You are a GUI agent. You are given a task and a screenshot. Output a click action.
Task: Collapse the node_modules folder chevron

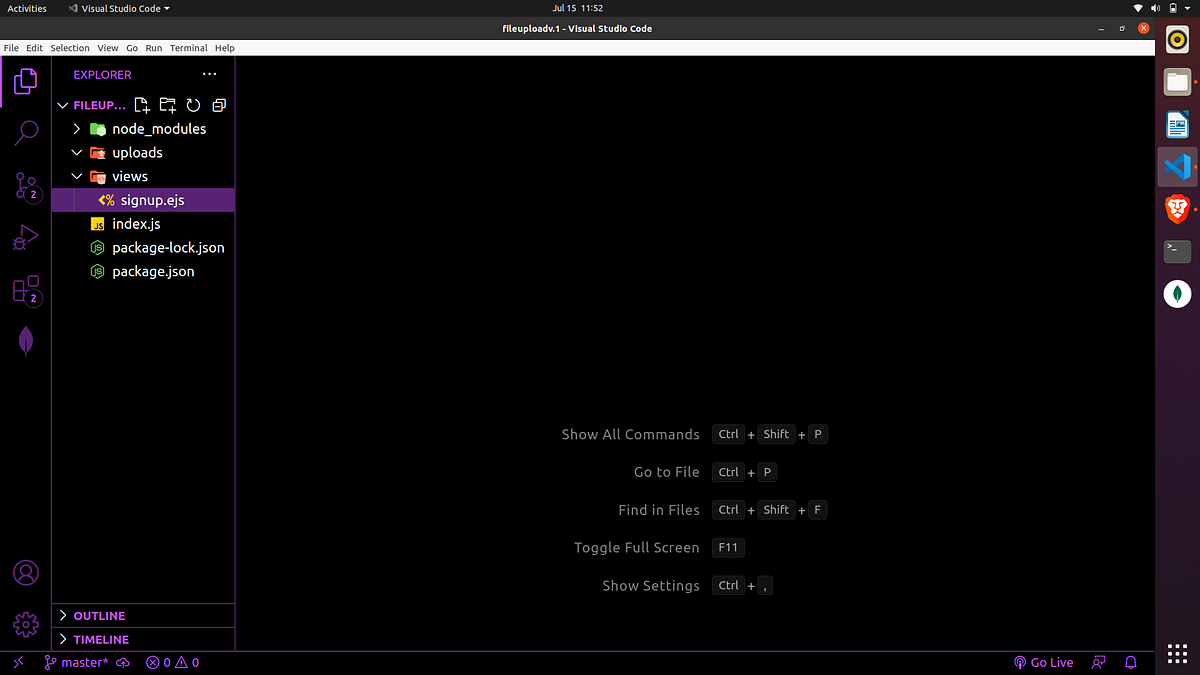coord(76,128)
